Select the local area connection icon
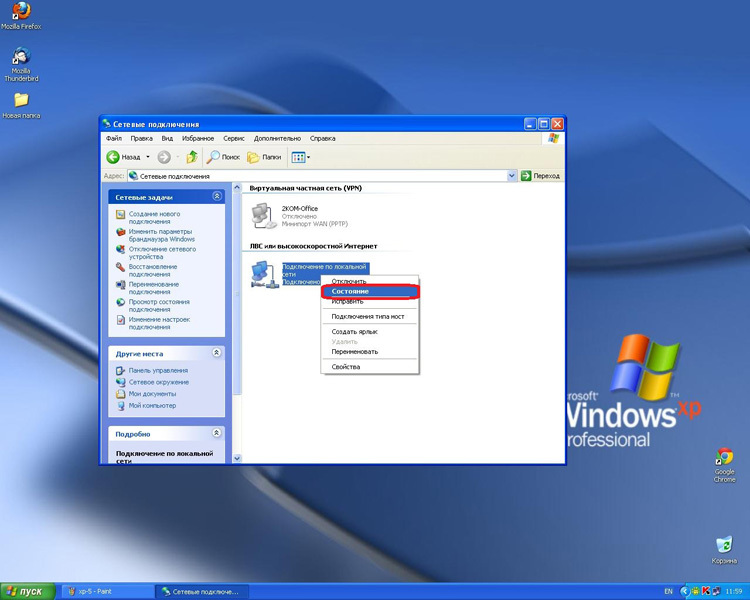 [265, 275]
